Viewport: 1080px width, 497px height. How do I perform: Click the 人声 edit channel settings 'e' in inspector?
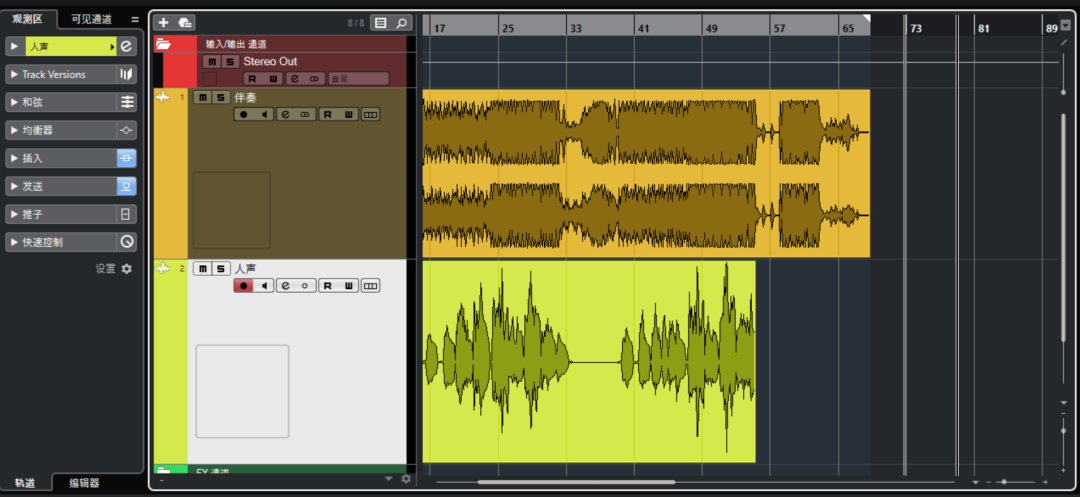[x=126, y=46]
